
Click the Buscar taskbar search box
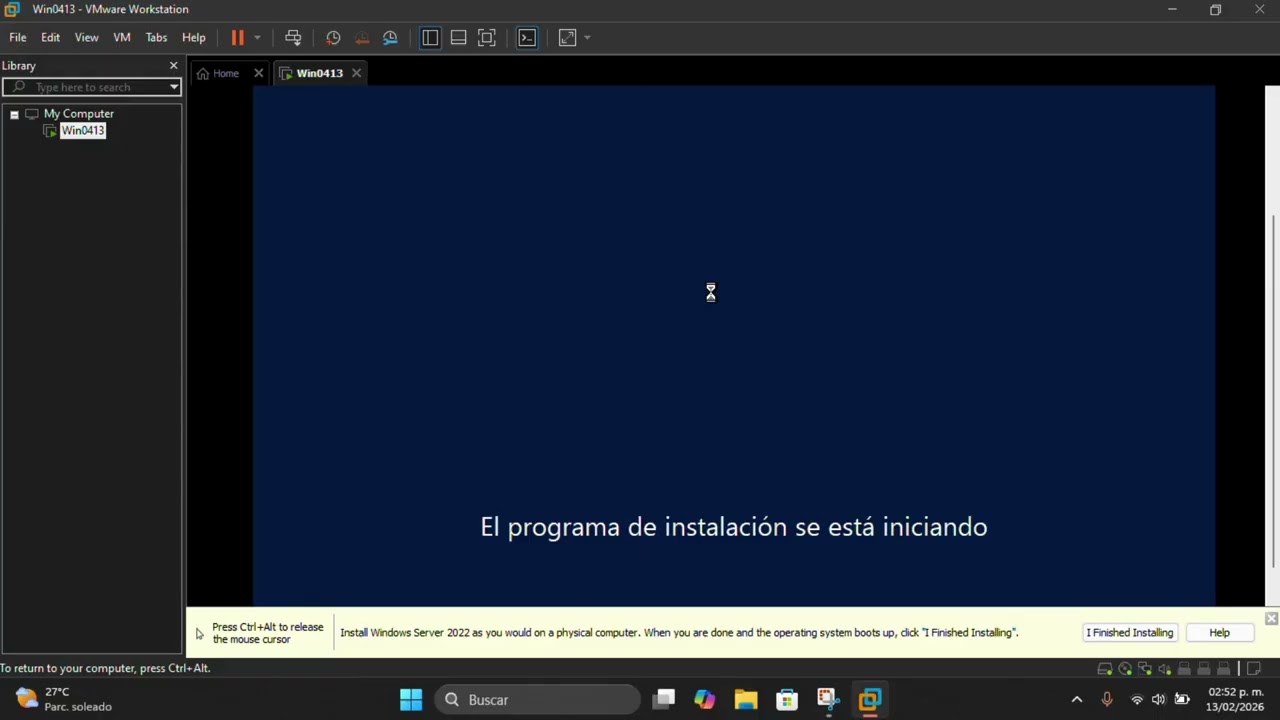tap(538, 700)
